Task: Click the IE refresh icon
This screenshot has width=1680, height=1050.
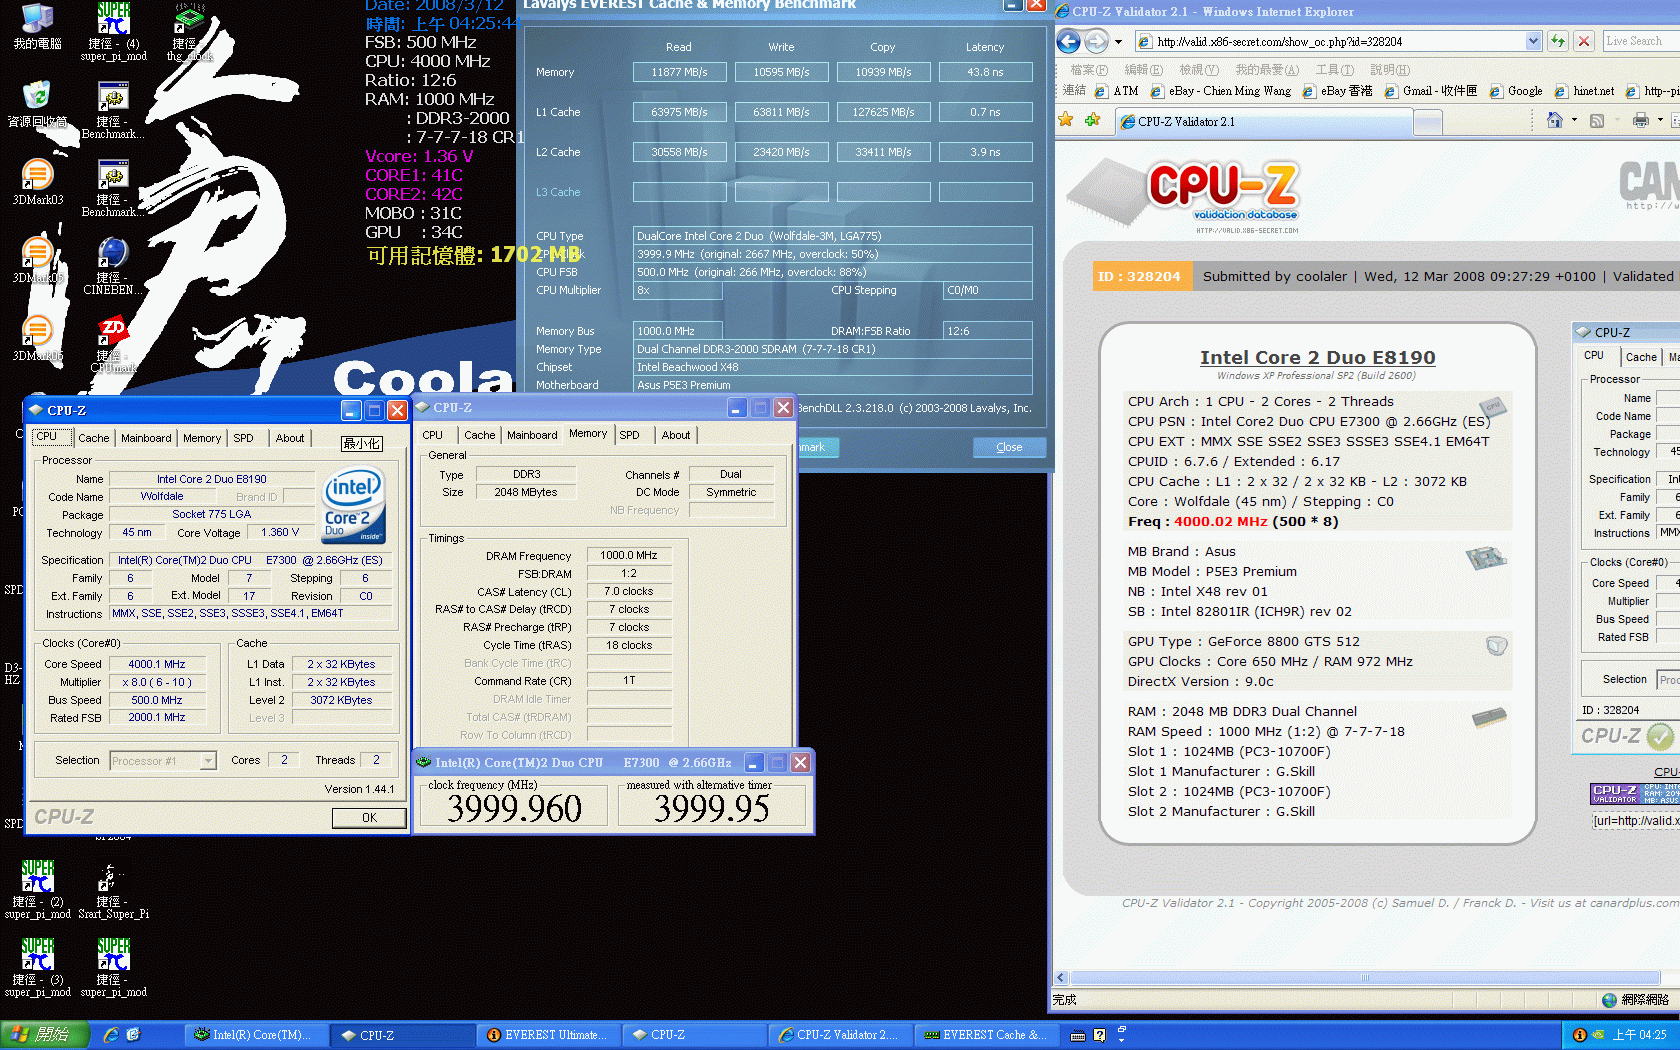Action: click(1557, 41)
